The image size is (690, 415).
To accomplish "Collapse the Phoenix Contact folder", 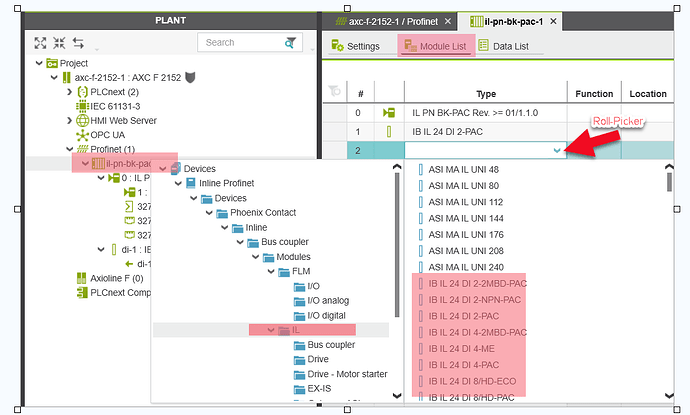I will pos(221,212).
